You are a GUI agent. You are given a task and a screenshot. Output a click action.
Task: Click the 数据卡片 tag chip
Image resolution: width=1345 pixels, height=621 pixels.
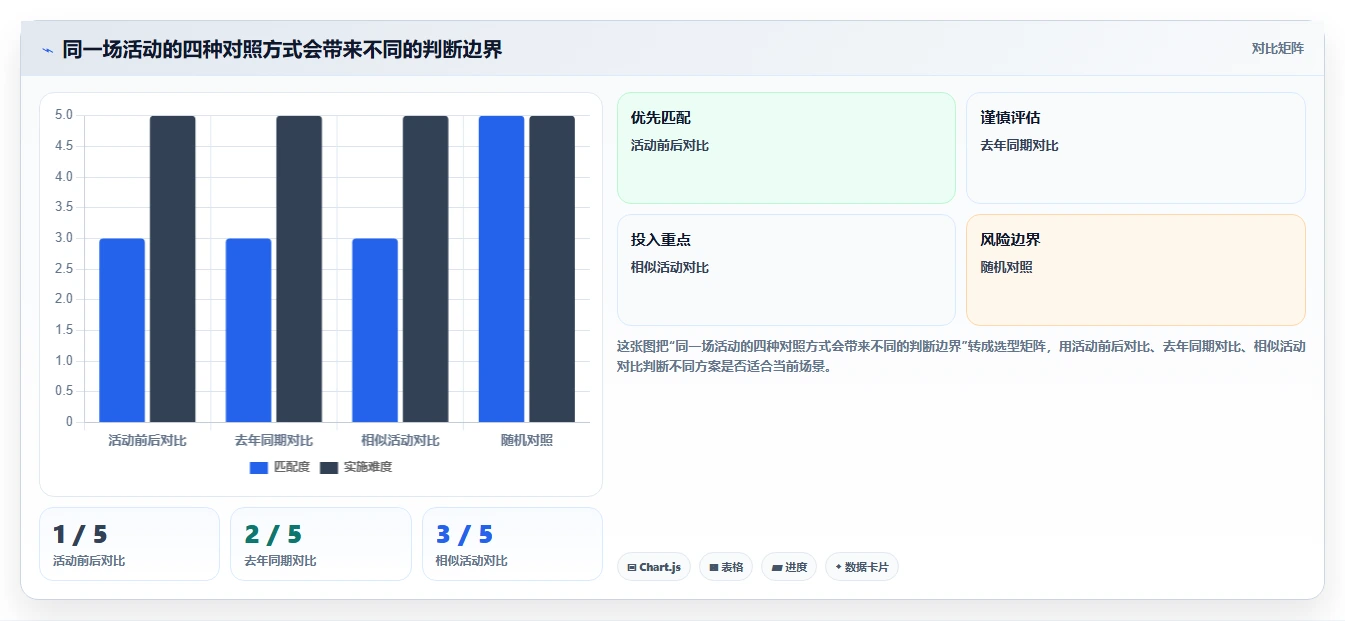pos(862,567)
